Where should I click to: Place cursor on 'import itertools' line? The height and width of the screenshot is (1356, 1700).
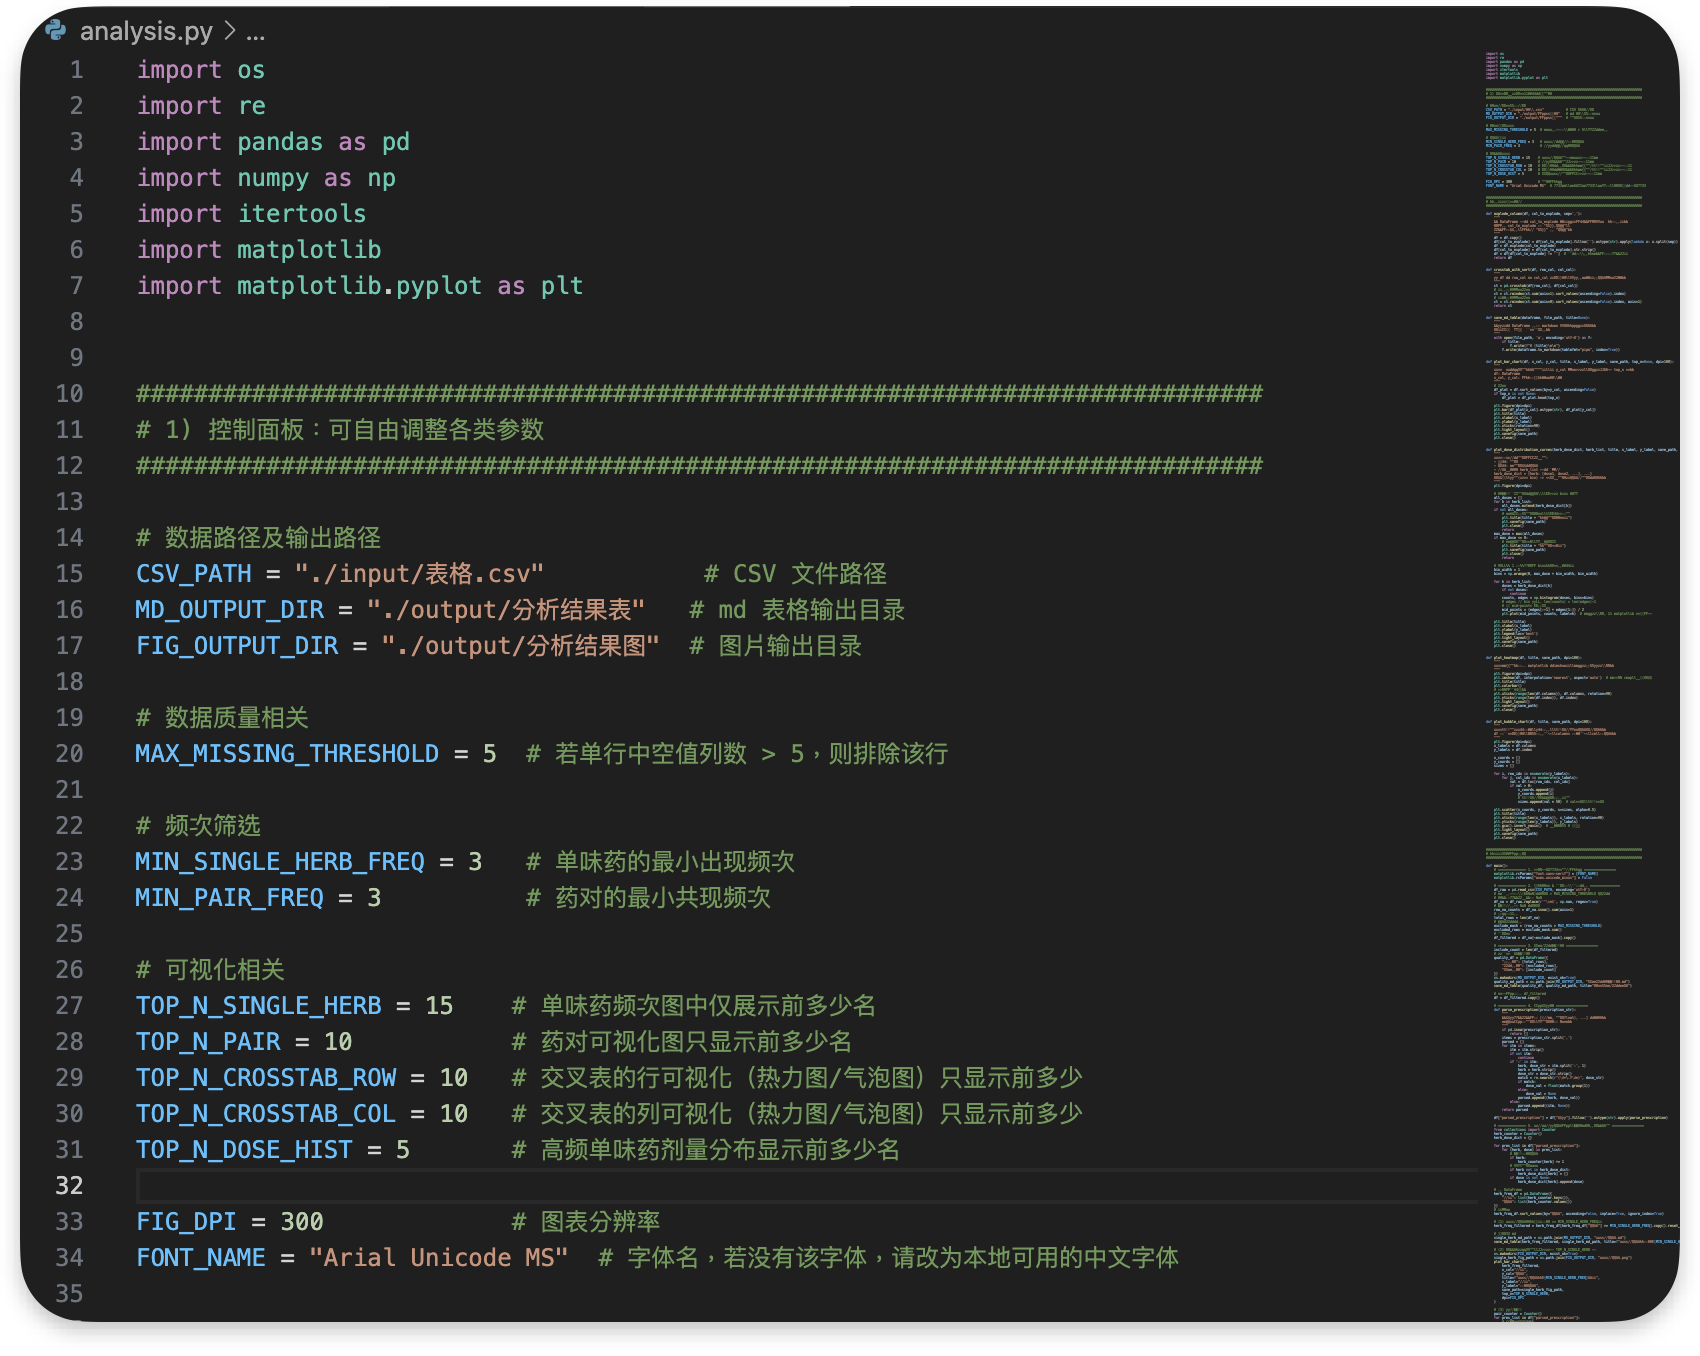252,214
